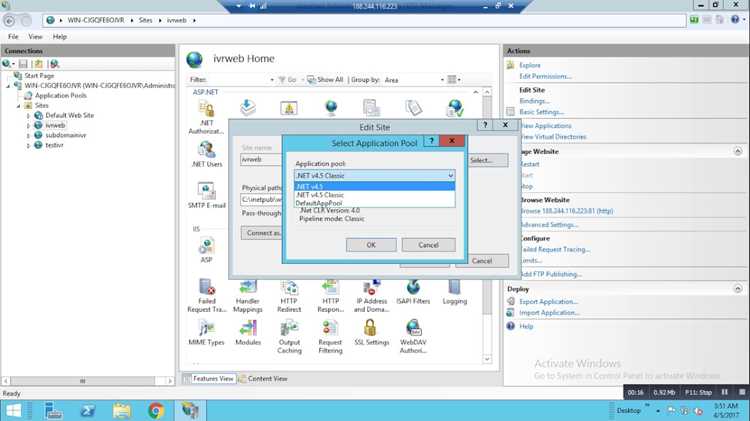The width and height of the screenshot is (750, 421).
Task: Expand the Default Web Site node
Action: 28,115
